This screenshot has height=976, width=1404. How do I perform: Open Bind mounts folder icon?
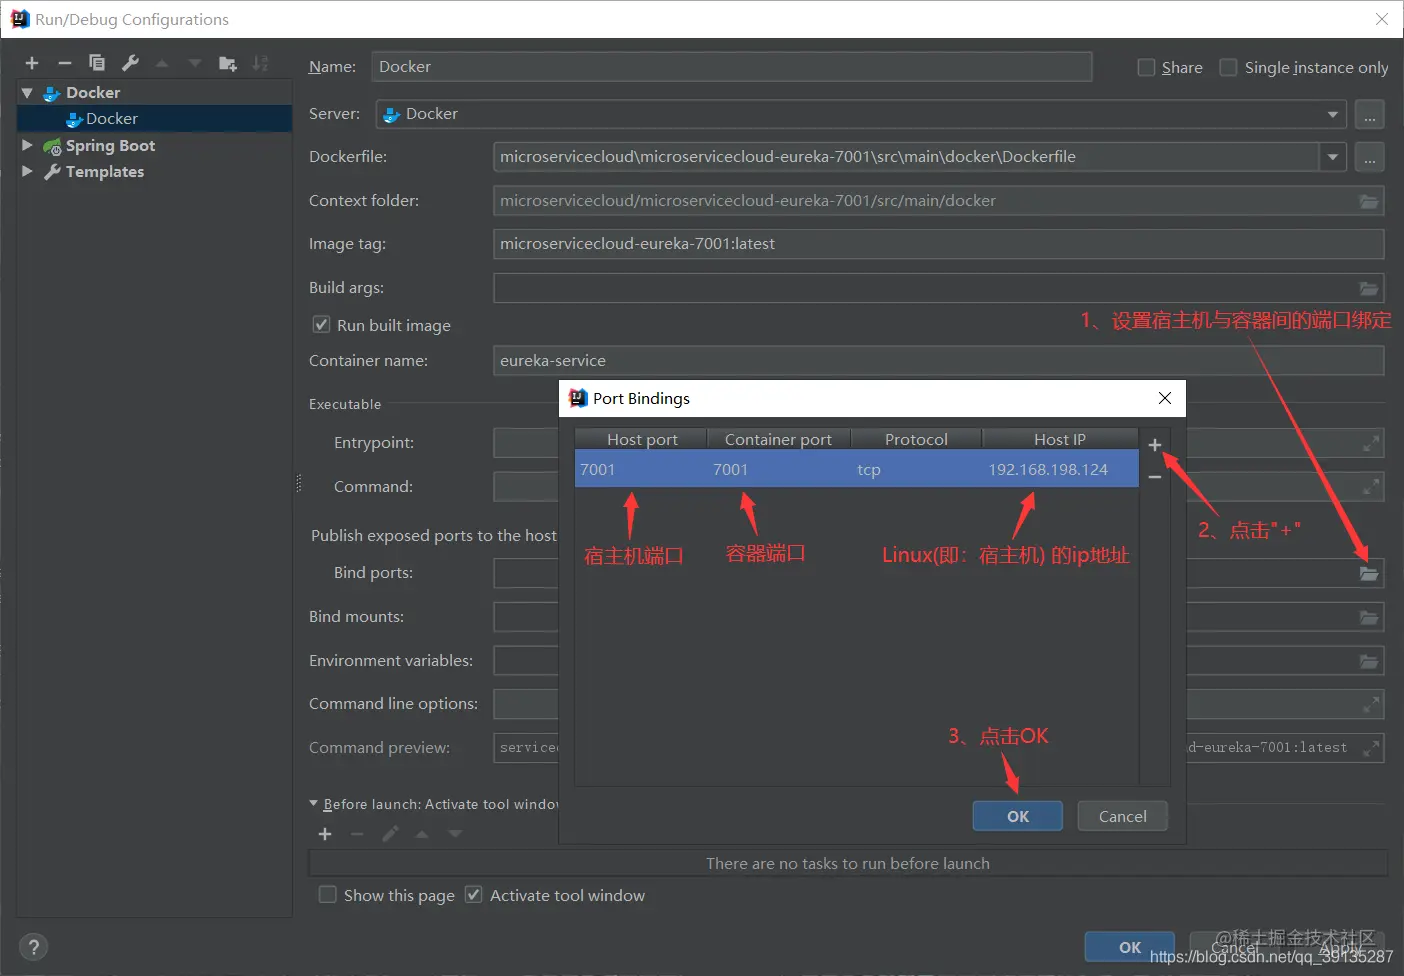click(x=1369, y=617)
